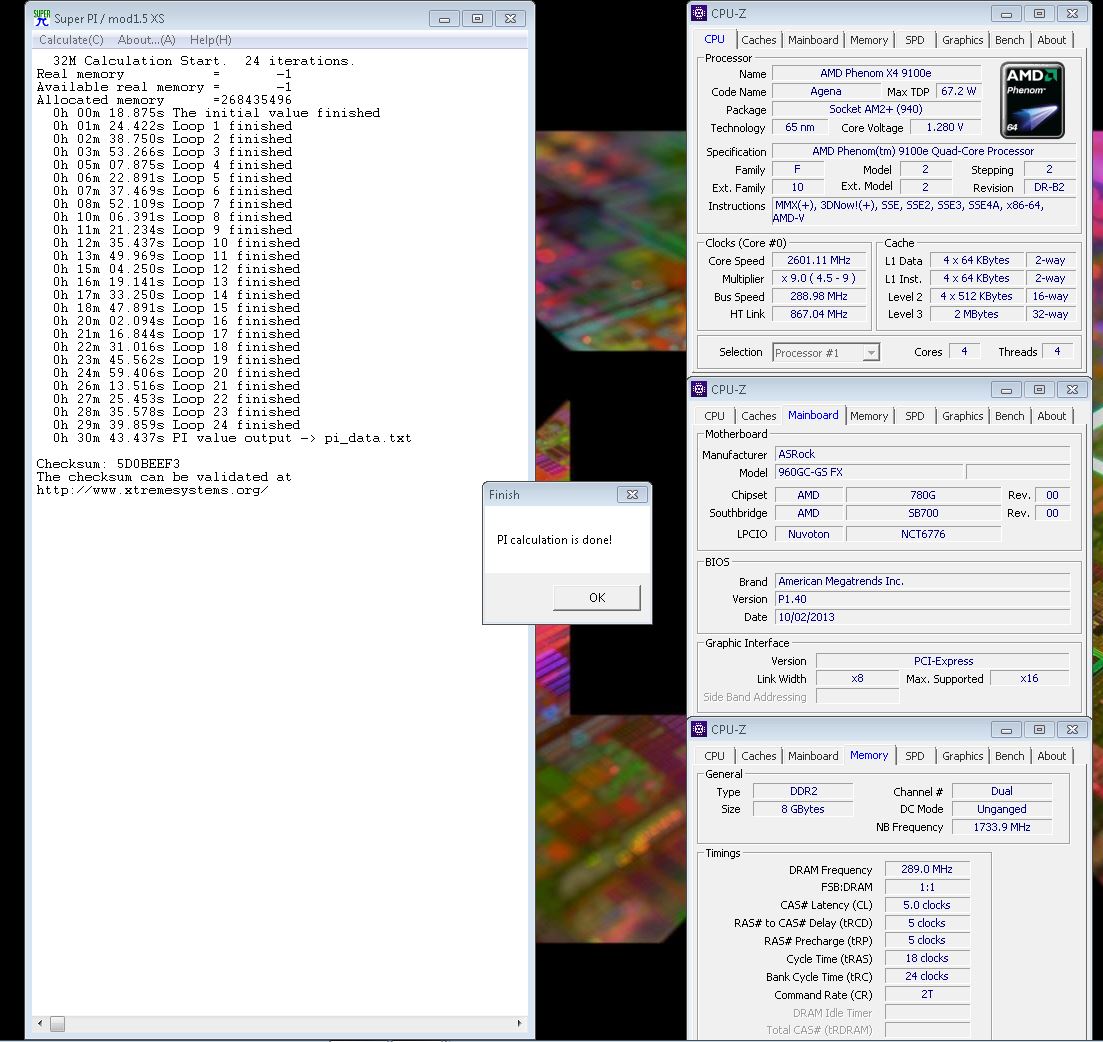This screenshot has width=1103, height=1042.
Task: Maximize the Super PI window
Action: coord(477,18)
